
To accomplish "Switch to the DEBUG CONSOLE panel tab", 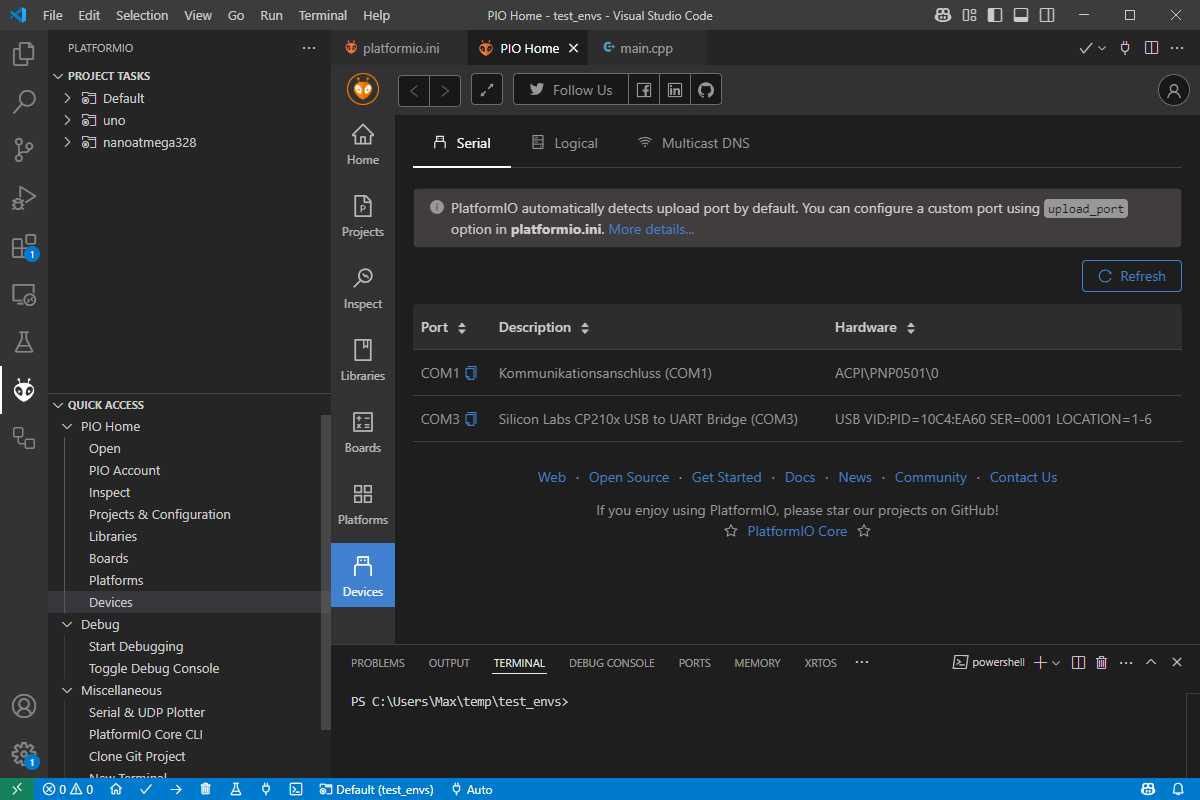I will point(612,663).
